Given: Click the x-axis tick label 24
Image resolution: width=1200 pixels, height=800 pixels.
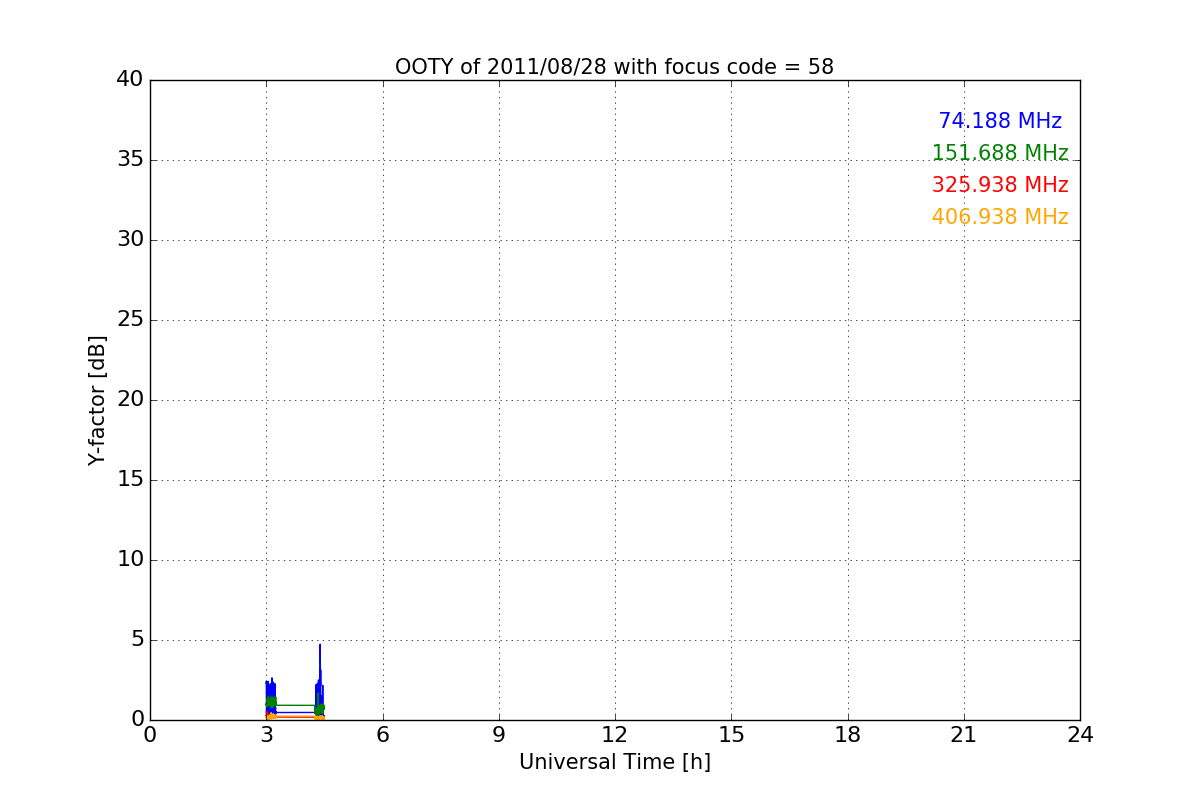Looking at the screenshot, I should [1080, 735].
